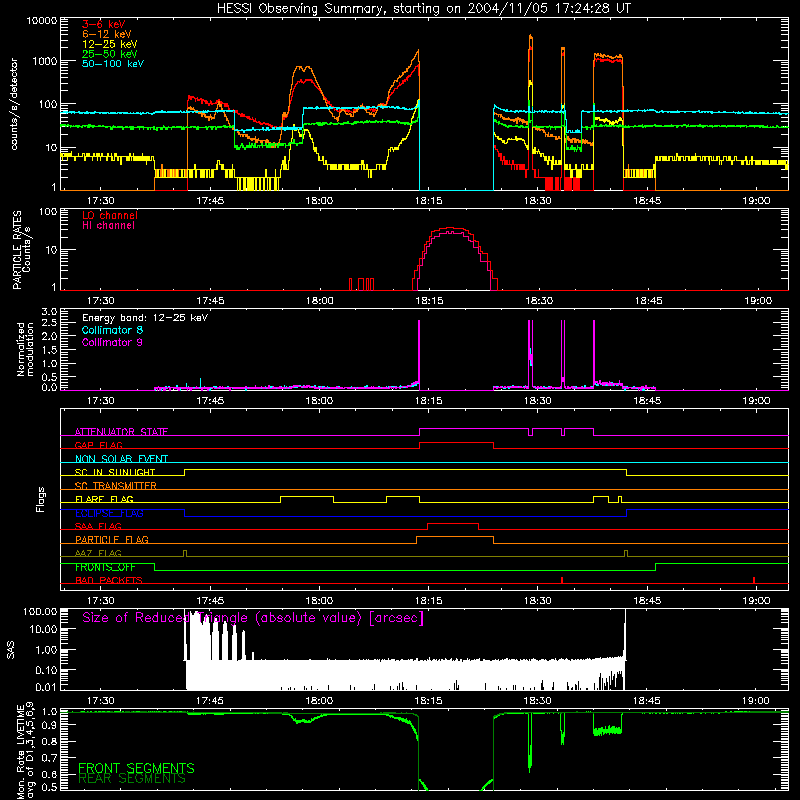Click the cyan '50-100 keV' legend entry
This screenshot has width=800, height=800.
[x=113, y=64]
